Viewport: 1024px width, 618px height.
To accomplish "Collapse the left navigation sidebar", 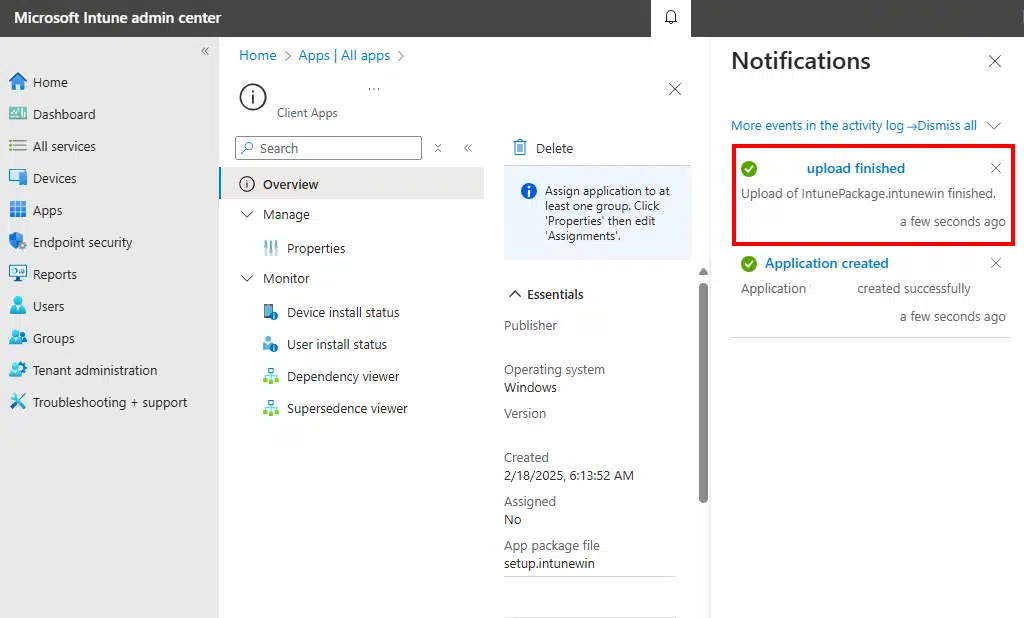I will pos(205,51).
